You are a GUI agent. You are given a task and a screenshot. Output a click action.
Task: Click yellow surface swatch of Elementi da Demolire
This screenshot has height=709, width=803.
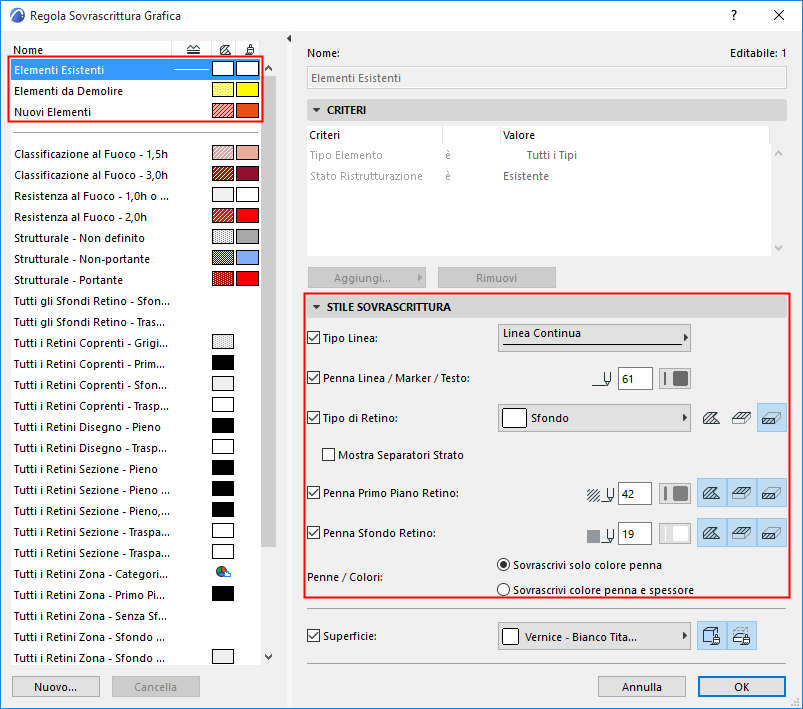pos(247,90)
